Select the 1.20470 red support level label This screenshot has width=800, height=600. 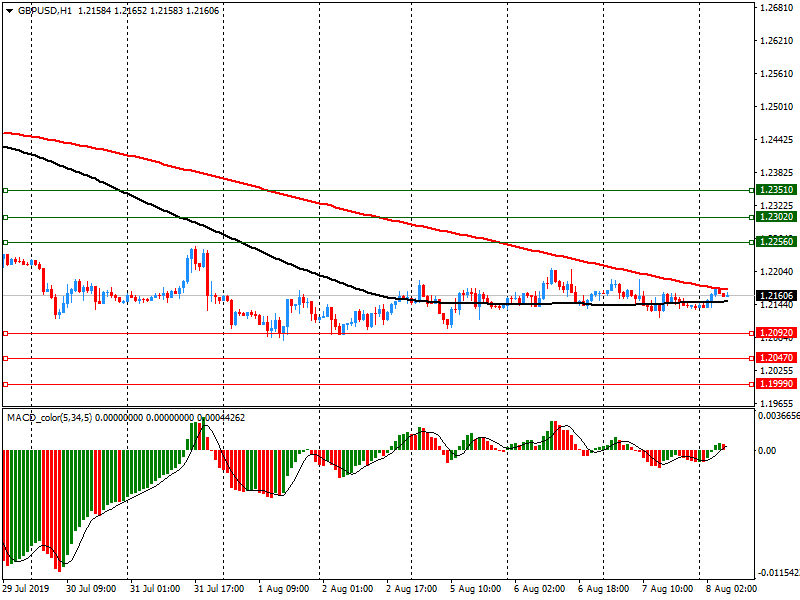tap(776, 358)
